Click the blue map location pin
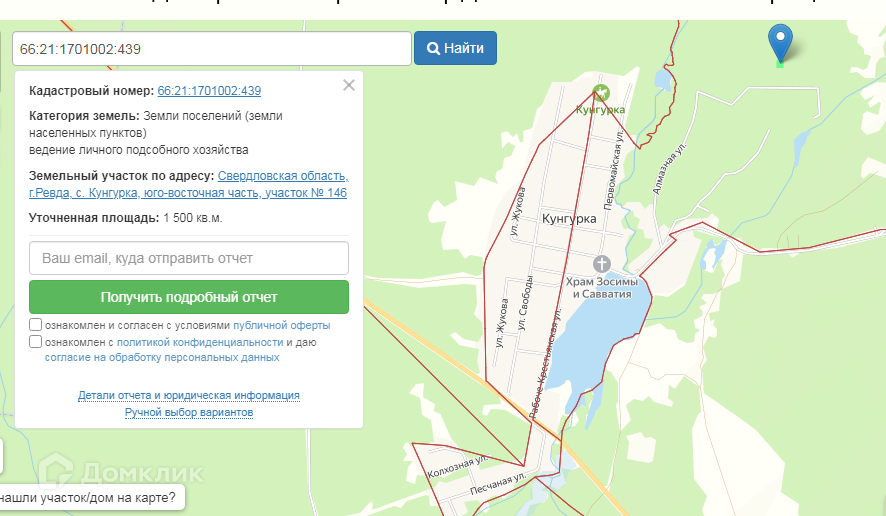Viewport: 886px width, 516px height. [x=780, y=44]
